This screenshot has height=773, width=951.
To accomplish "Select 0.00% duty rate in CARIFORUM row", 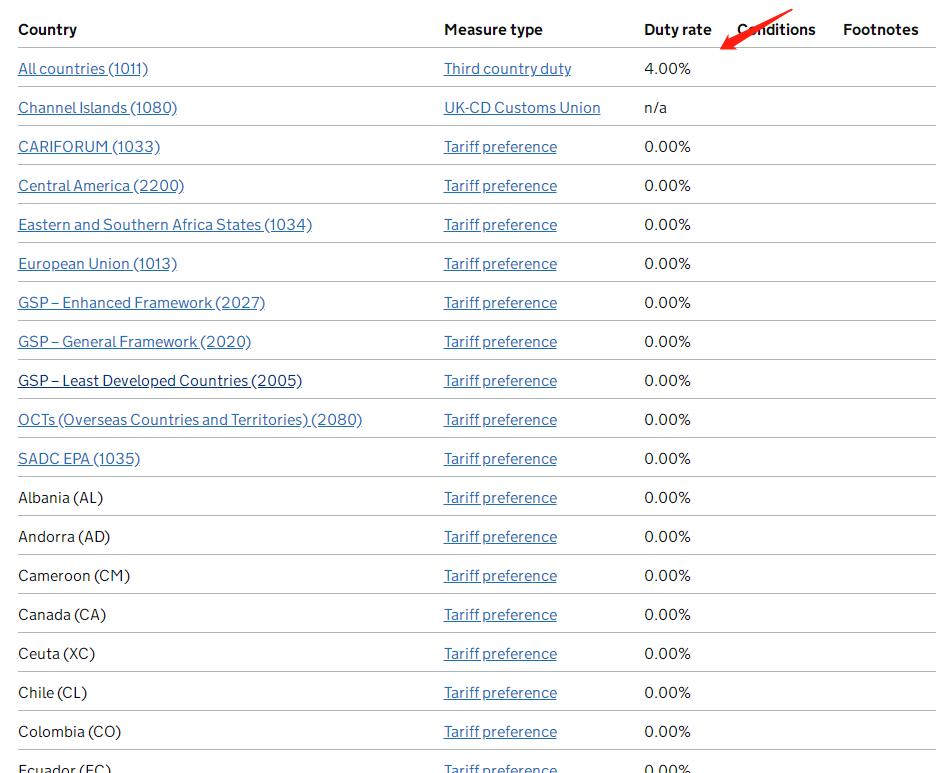I will click(667, 147).
